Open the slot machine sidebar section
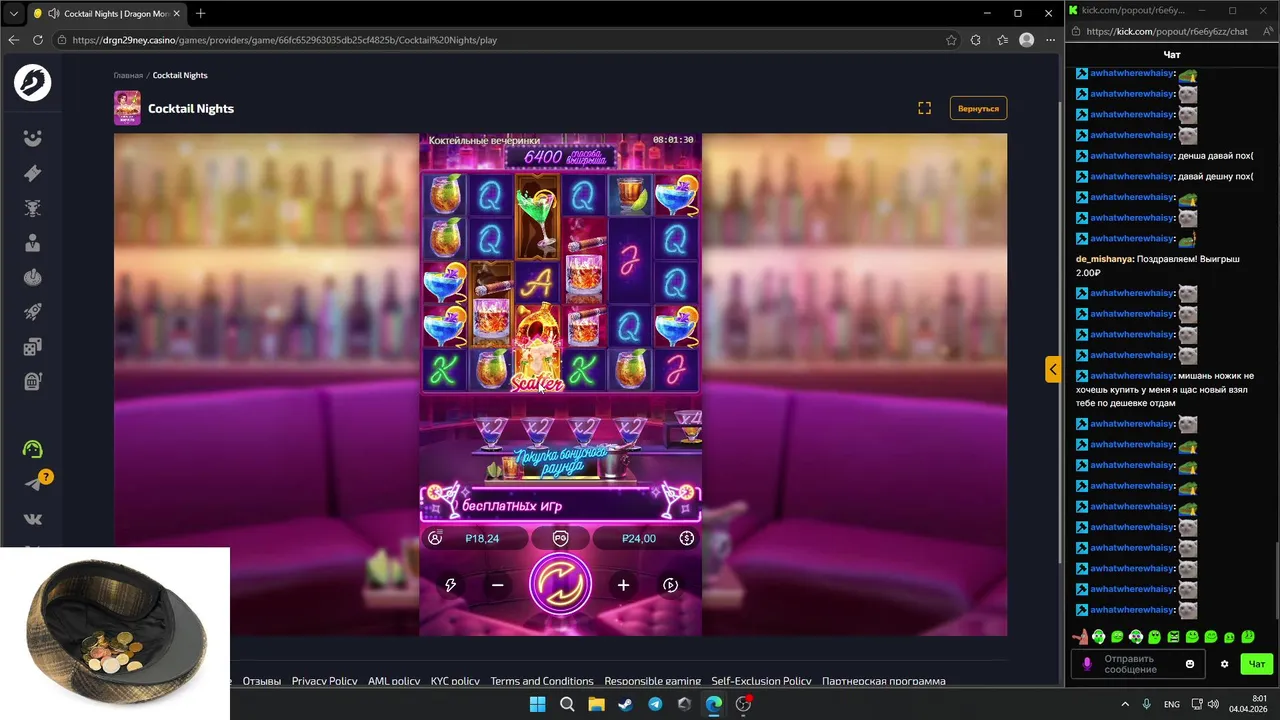Image resolution: width=1280 pixels, height=720 pixels. pos(32,381)
